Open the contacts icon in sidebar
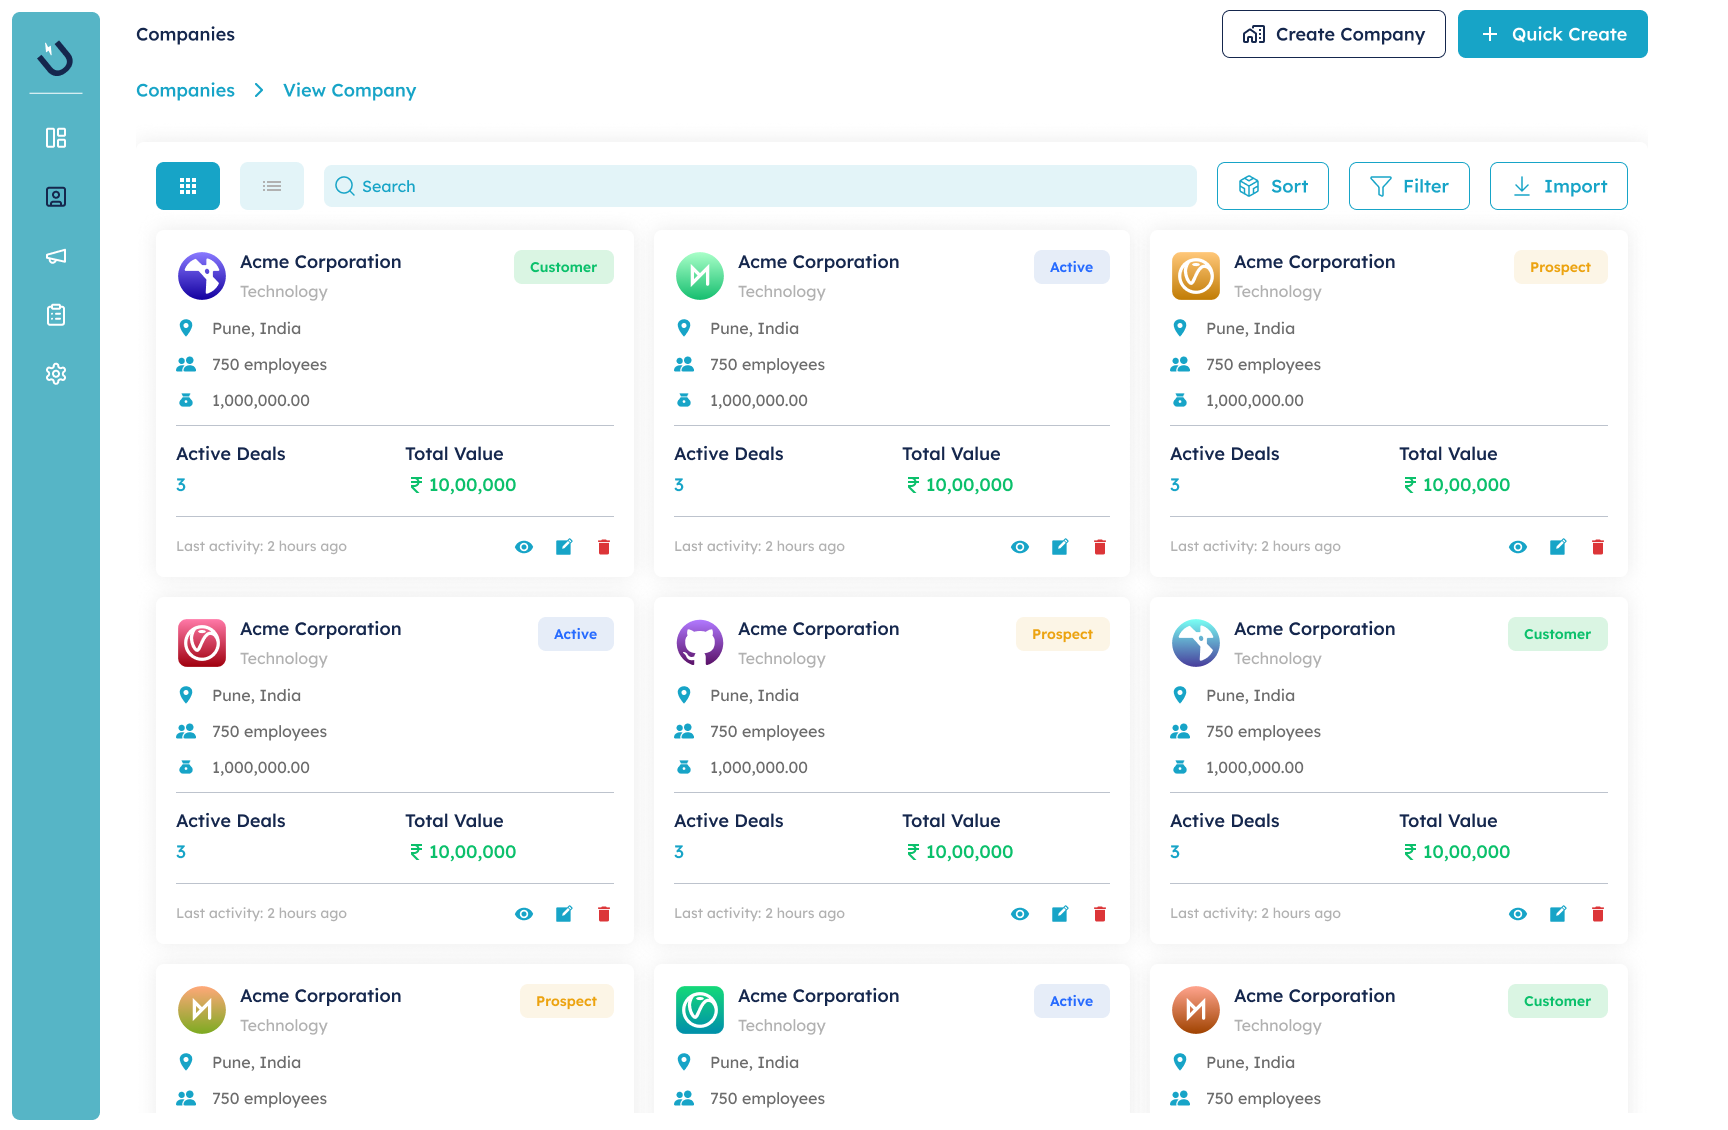This screenshot has height=1130, width=1728. tap(56, 197)
